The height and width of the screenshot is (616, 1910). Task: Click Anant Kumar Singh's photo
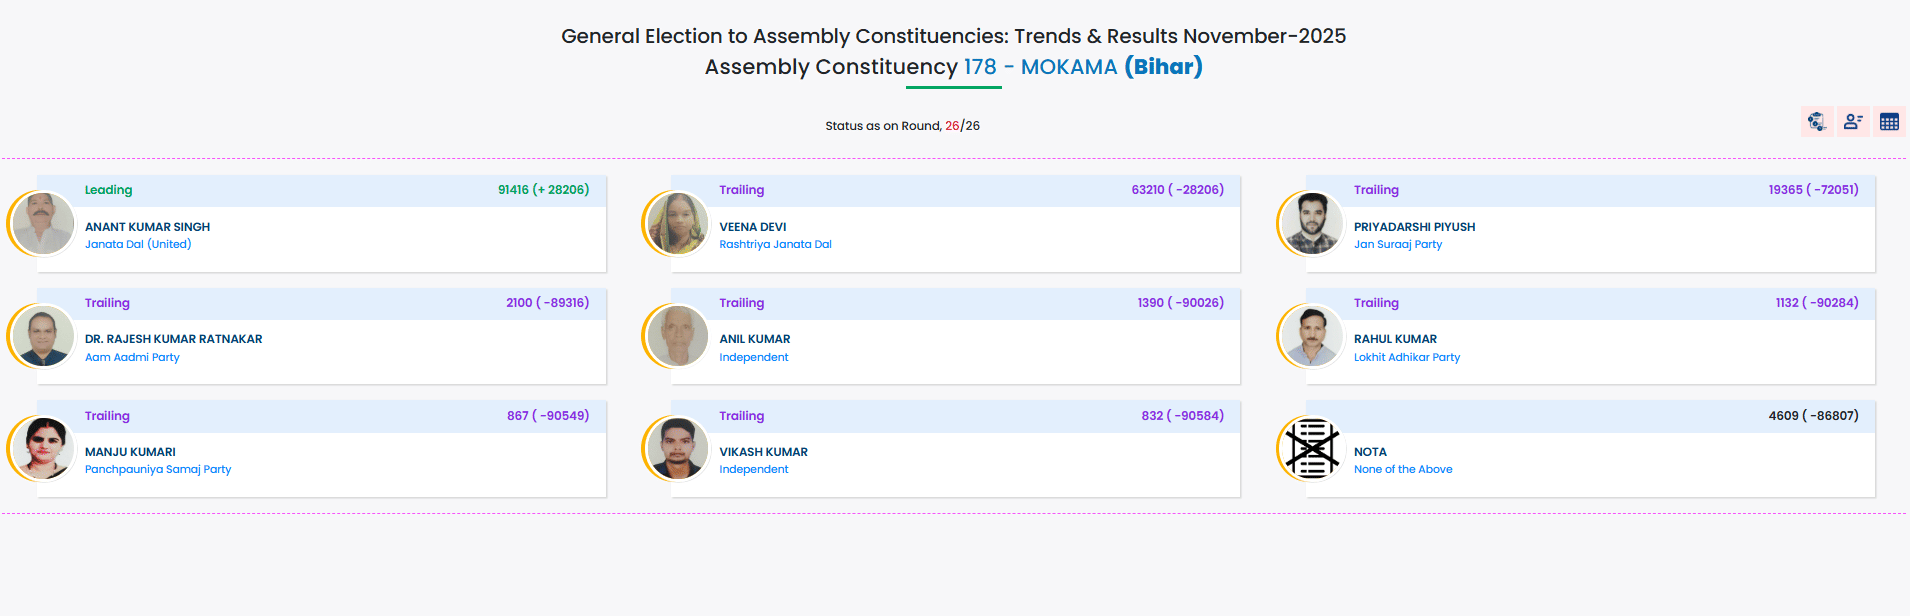(43, 223)
